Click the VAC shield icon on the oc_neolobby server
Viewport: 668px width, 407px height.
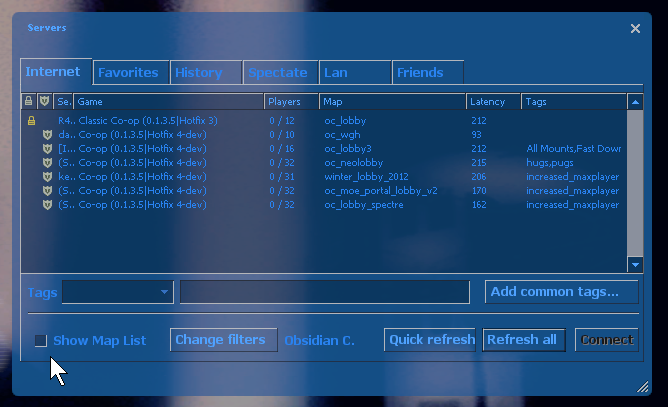[x=46, y=163]
